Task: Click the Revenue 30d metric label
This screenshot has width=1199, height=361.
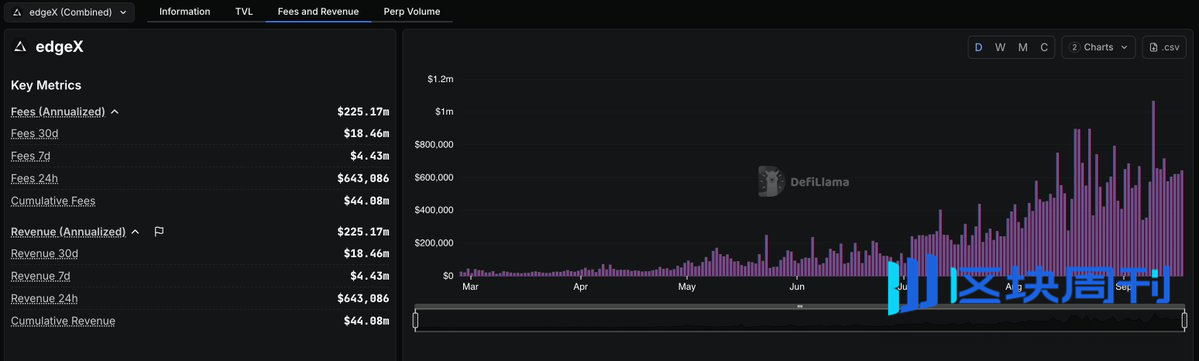Action: tap(44, 253)
